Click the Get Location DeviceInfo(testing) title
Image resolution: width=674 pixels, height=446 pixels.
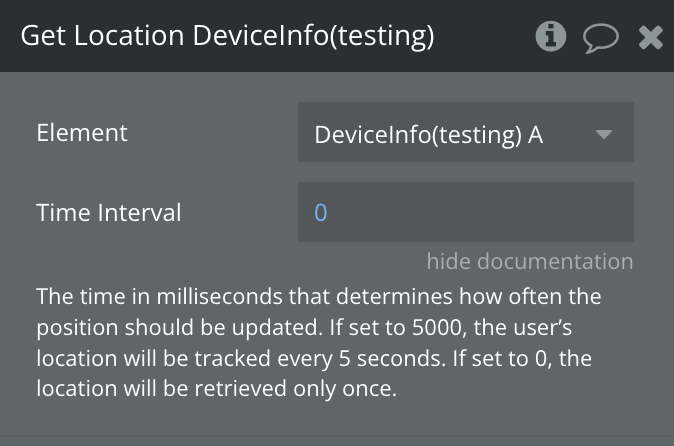(x=227, y=37)
